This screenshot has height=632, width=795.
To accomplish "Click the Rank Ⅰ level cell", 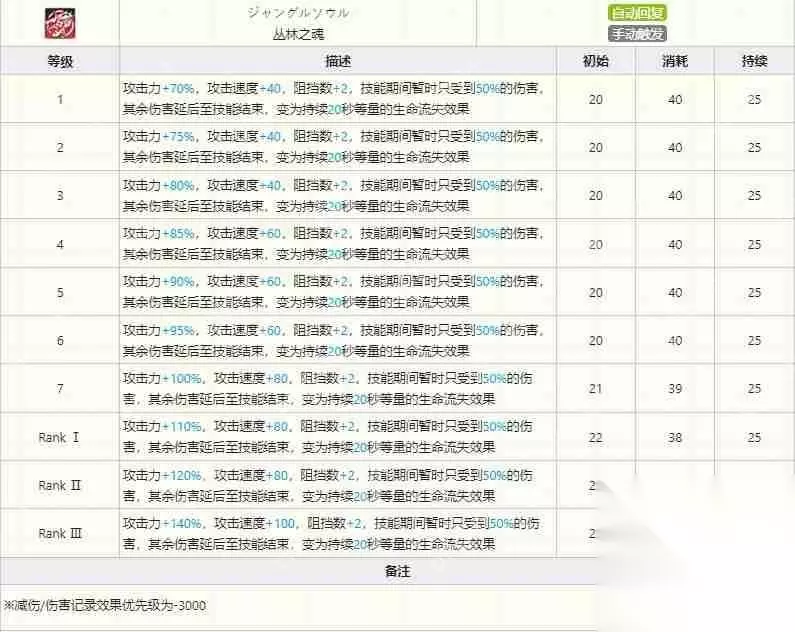I will point(60,437).
